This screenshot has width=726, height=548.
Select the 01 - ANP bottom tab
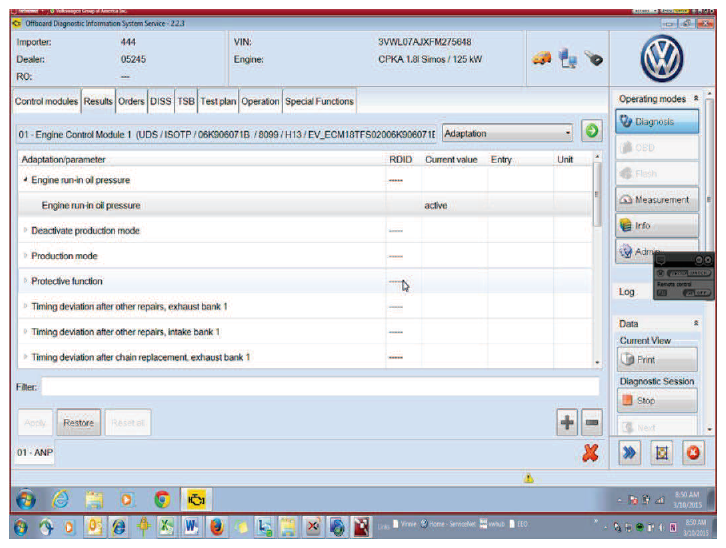click(35, 453)
